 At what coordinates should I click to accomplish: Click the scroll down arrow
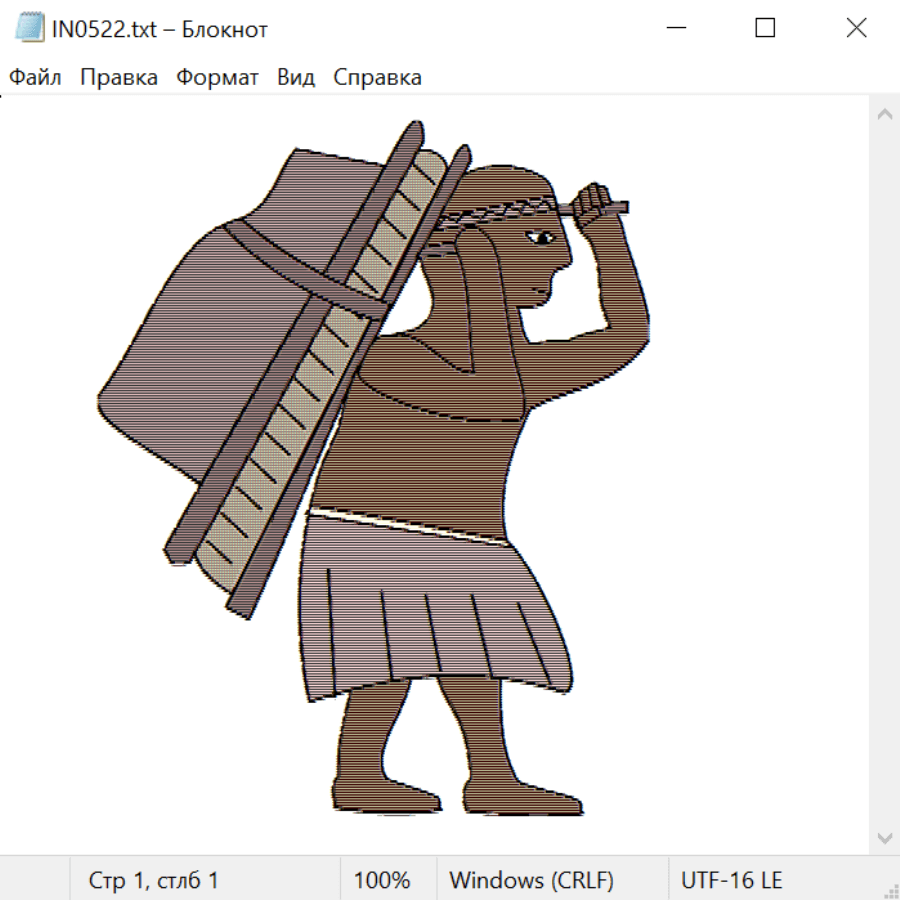884,837
